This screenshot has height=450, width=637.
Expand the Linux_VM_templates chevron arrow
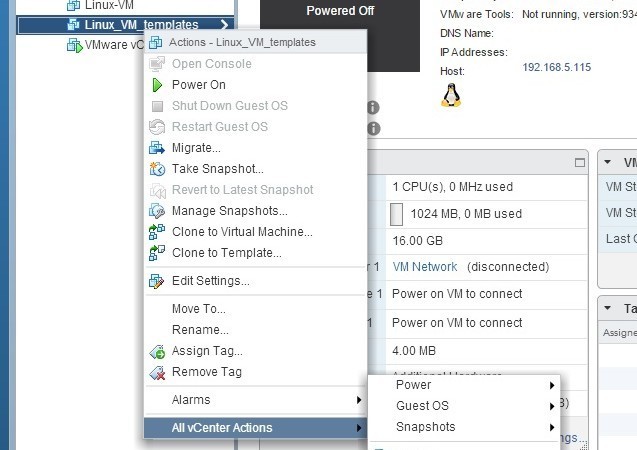pyautogui.click(x=224, y=25)
